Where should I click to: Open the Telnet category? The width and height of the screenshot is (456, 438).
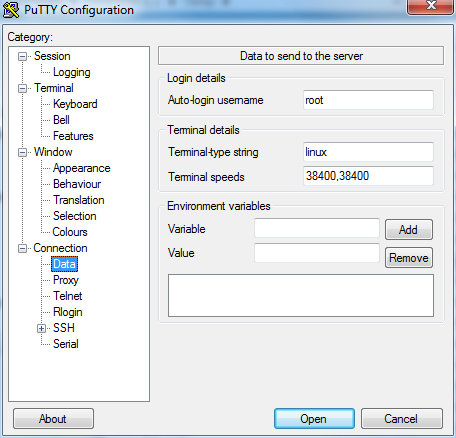pyautogui.click(x=68, y=296)
